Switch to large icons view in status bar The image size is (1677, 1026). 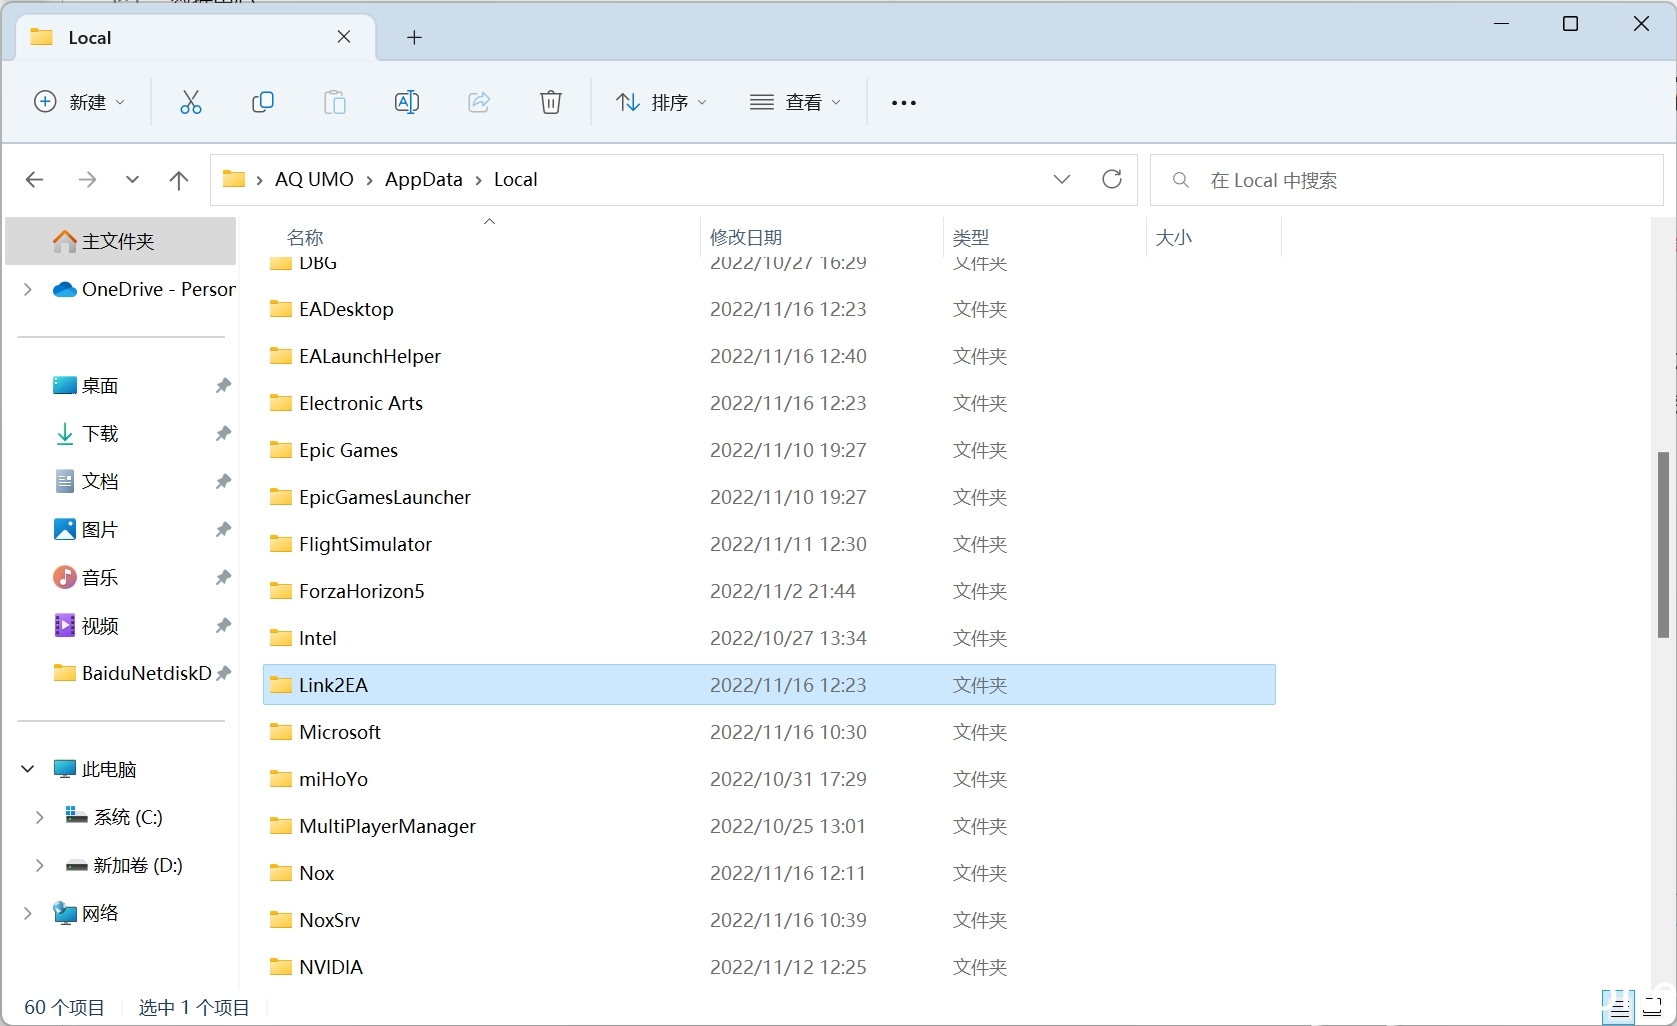(1653, 1007)
